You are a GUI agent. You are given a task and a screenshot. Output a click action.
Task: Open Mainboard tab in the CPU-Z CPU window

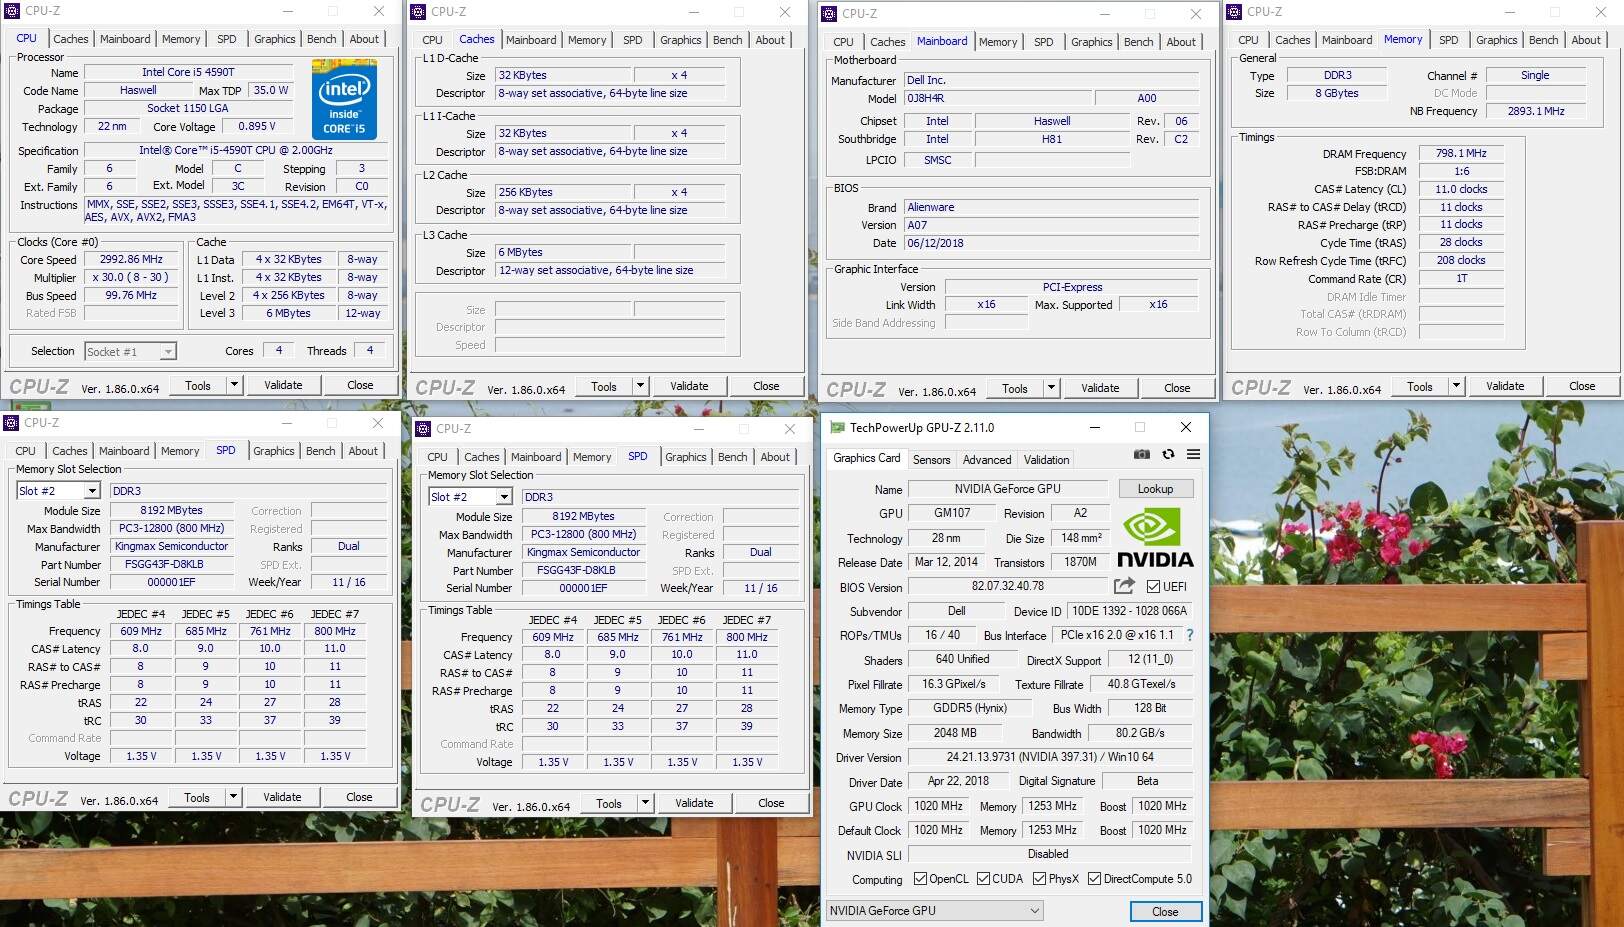click(125, 39)
